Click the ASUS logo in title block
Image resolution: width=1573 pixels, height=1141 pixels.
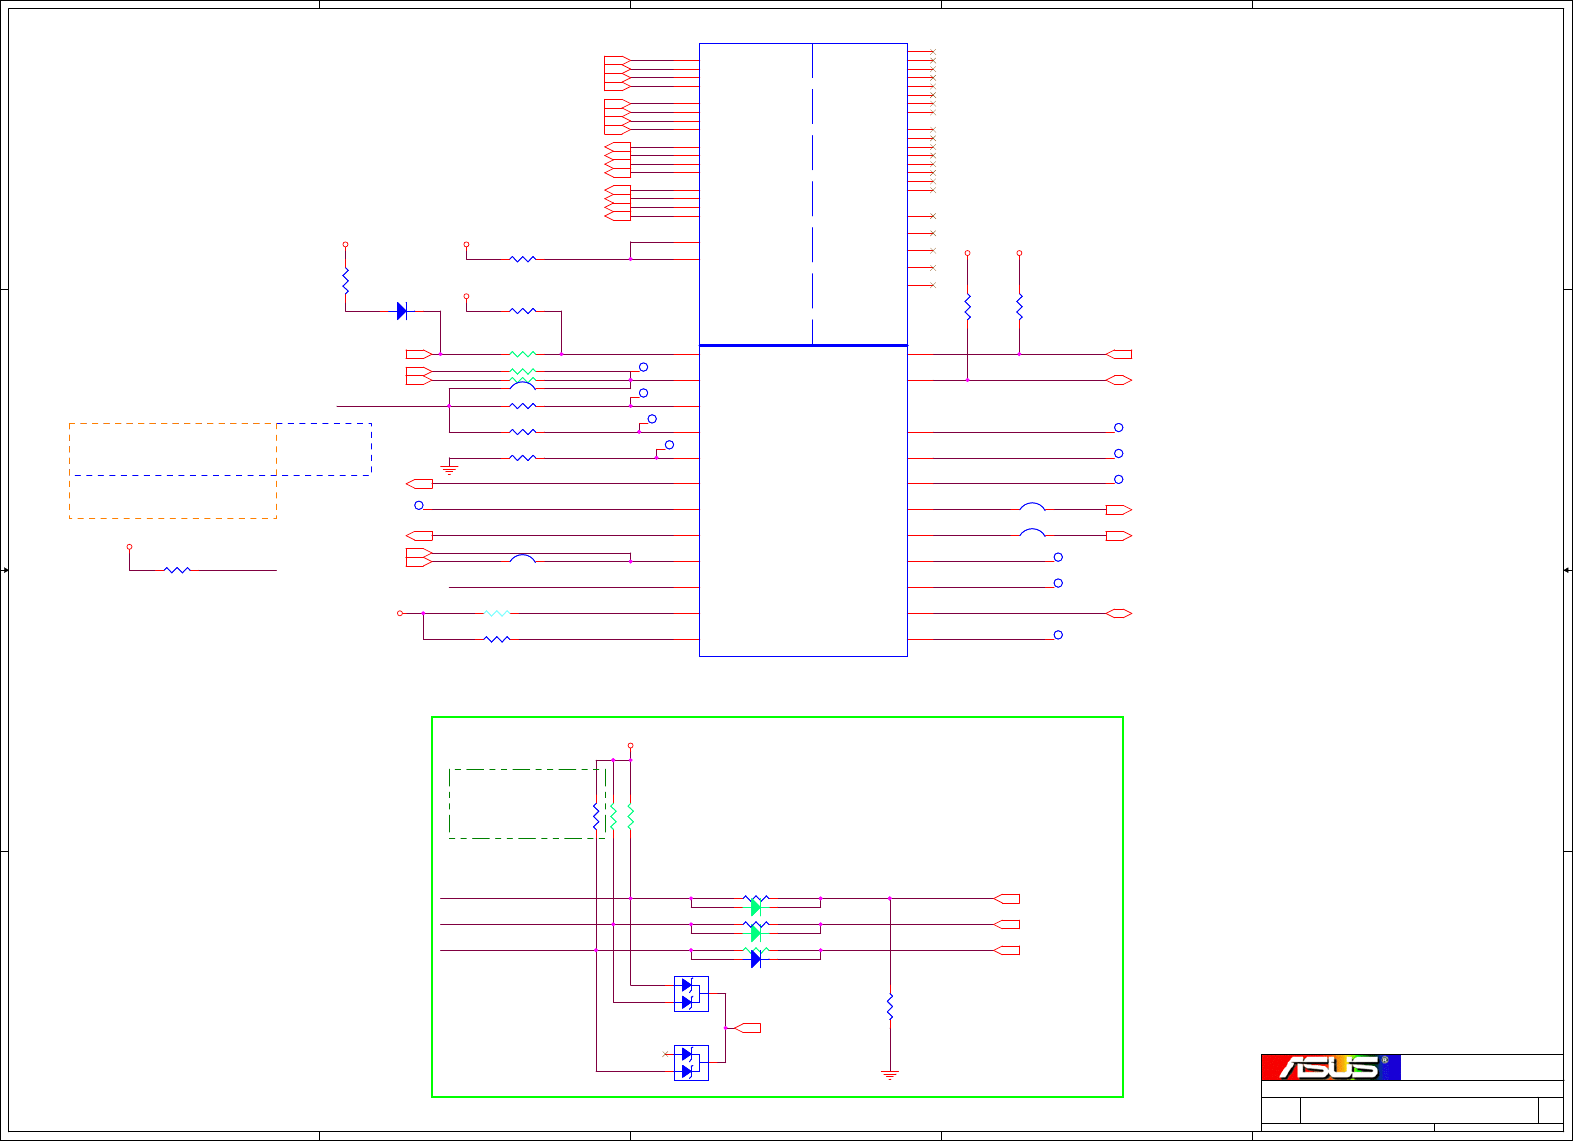pyautogui.click(x=1331, y=1067)
